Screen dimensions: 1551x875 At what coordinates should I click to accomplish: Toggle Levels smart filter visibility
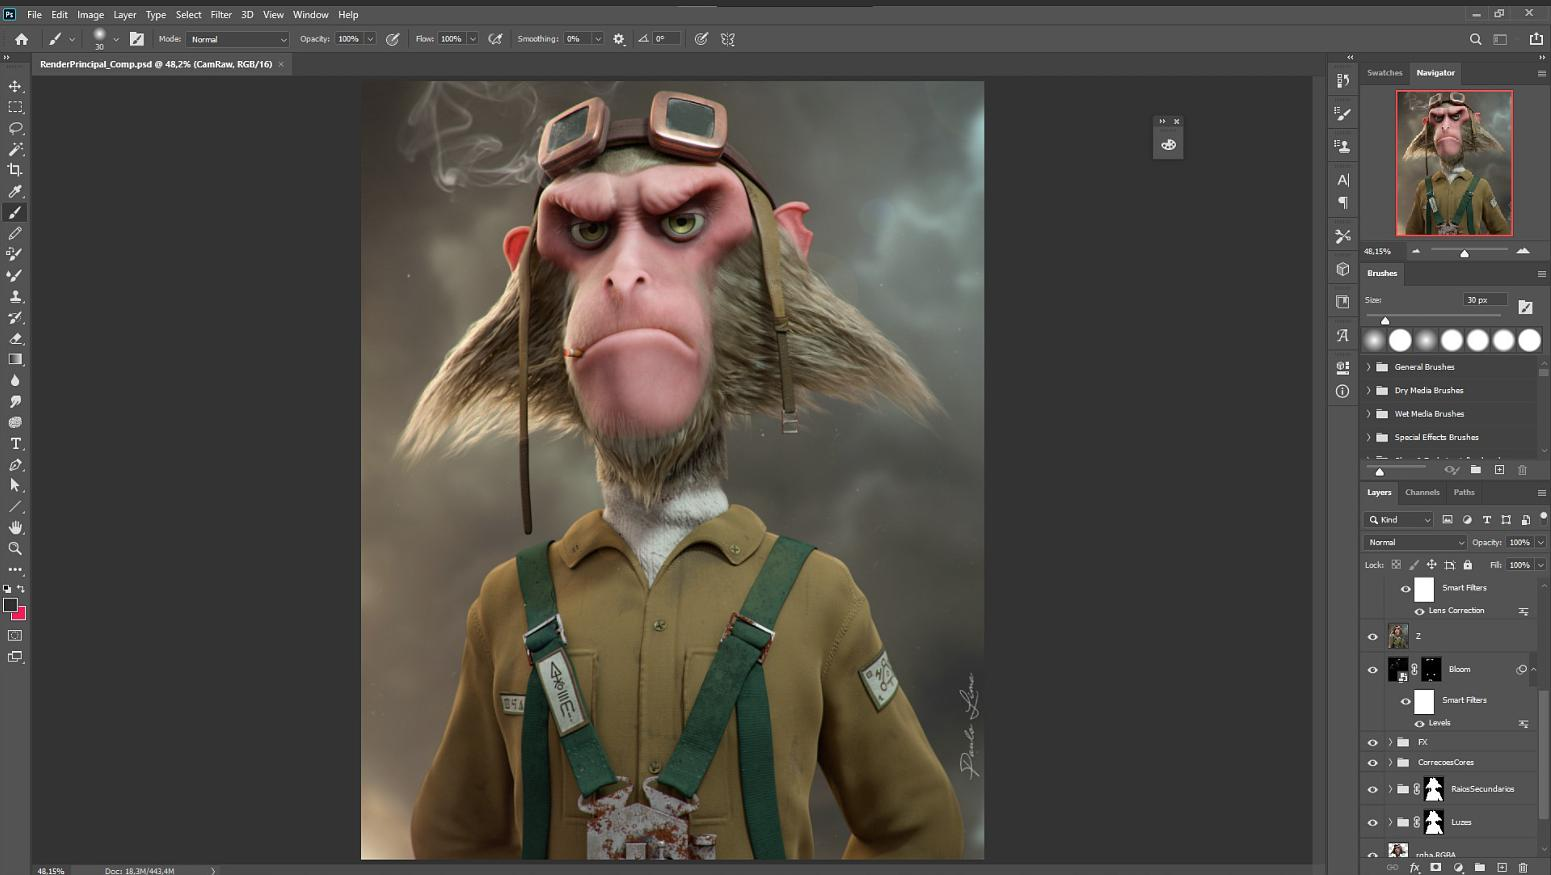click(1419, 723)
